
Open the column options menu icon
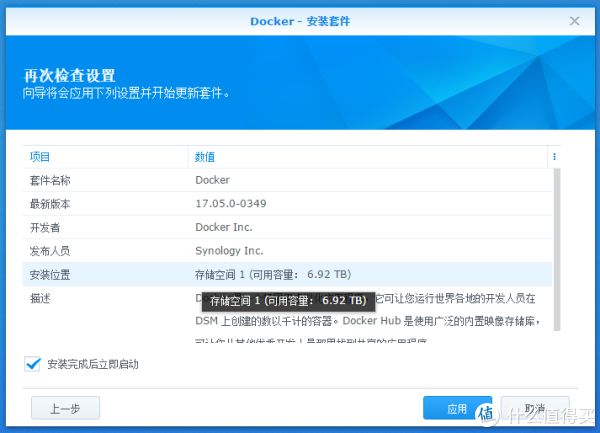[x=553, y=157]
